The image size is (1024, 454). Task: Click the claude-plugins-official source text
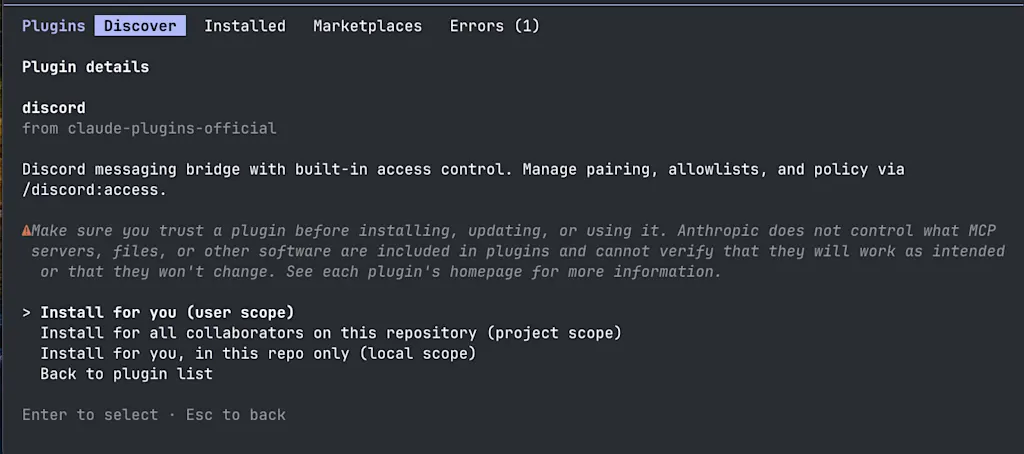click(x=172, y=129)
